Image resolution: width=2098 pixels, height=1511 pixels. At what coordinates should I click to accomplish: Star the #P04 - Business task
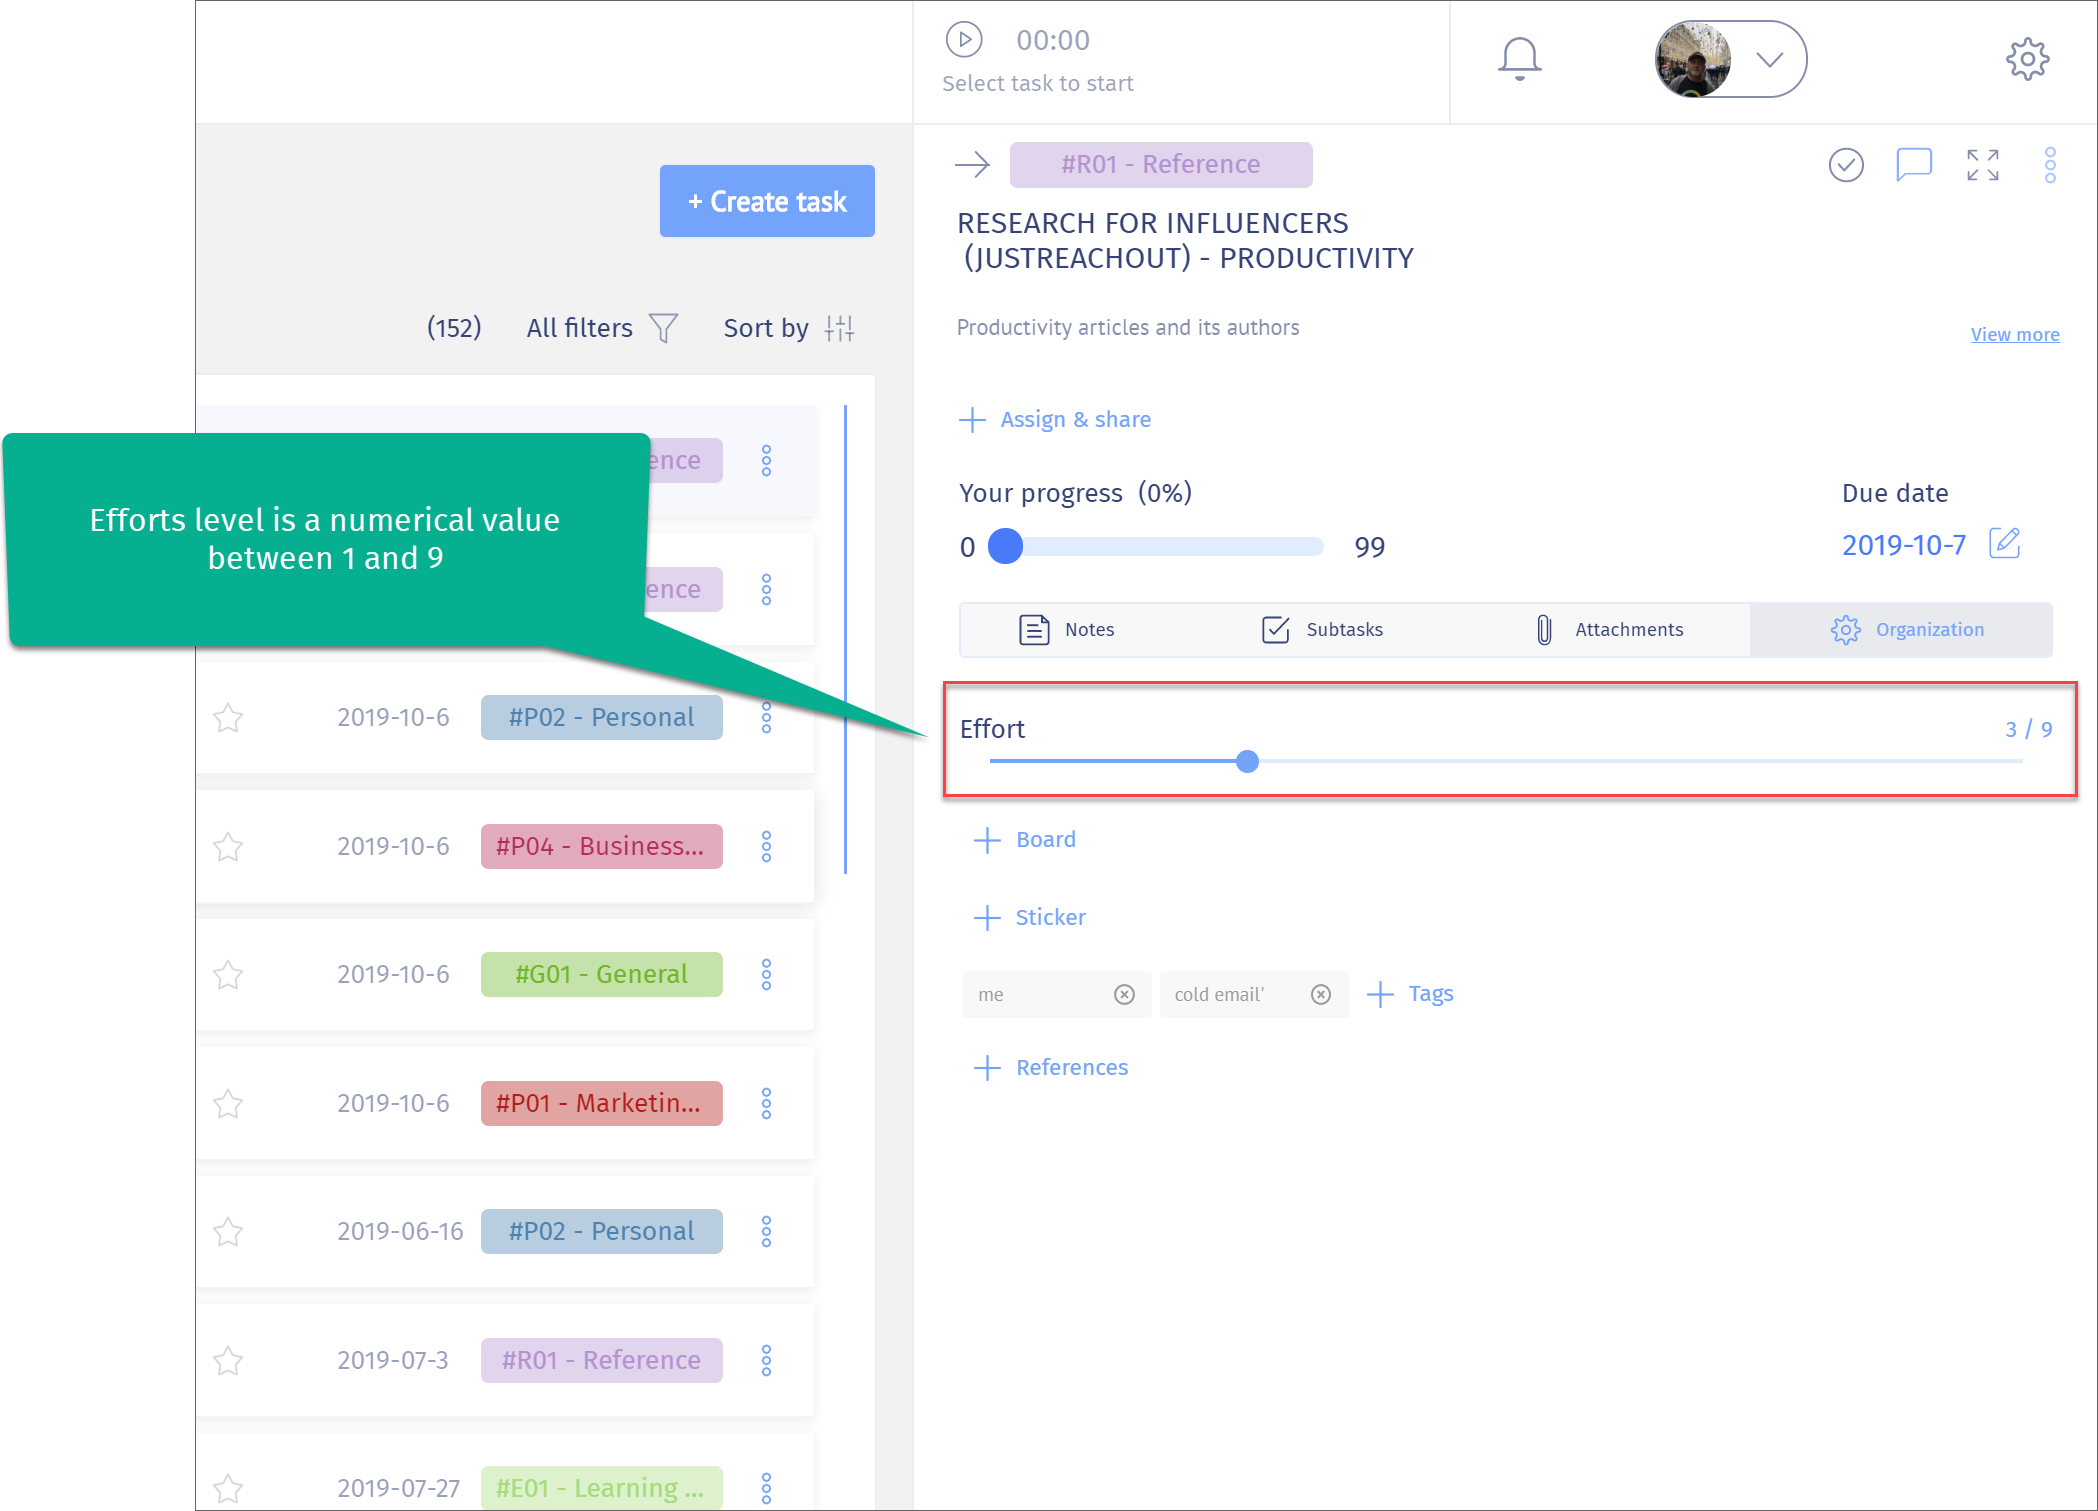[228, 846]
